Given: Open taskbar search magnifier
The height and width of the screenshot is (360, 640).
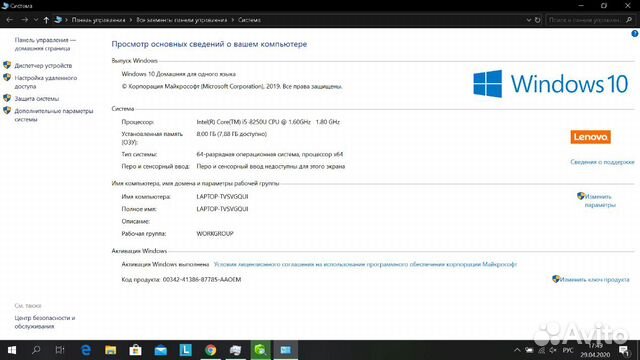Looking at the screenshot, I should [x=36, y=350].
